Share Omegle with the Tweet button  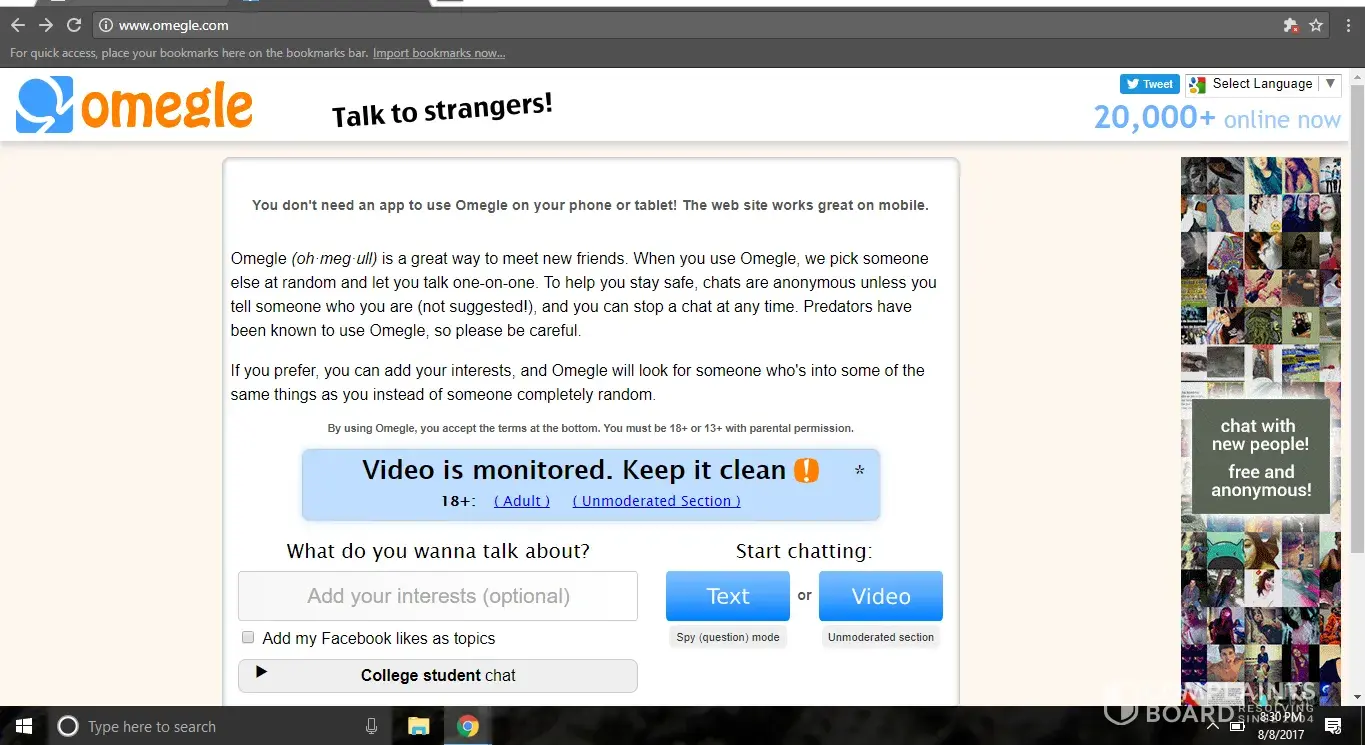[1150, 84]
